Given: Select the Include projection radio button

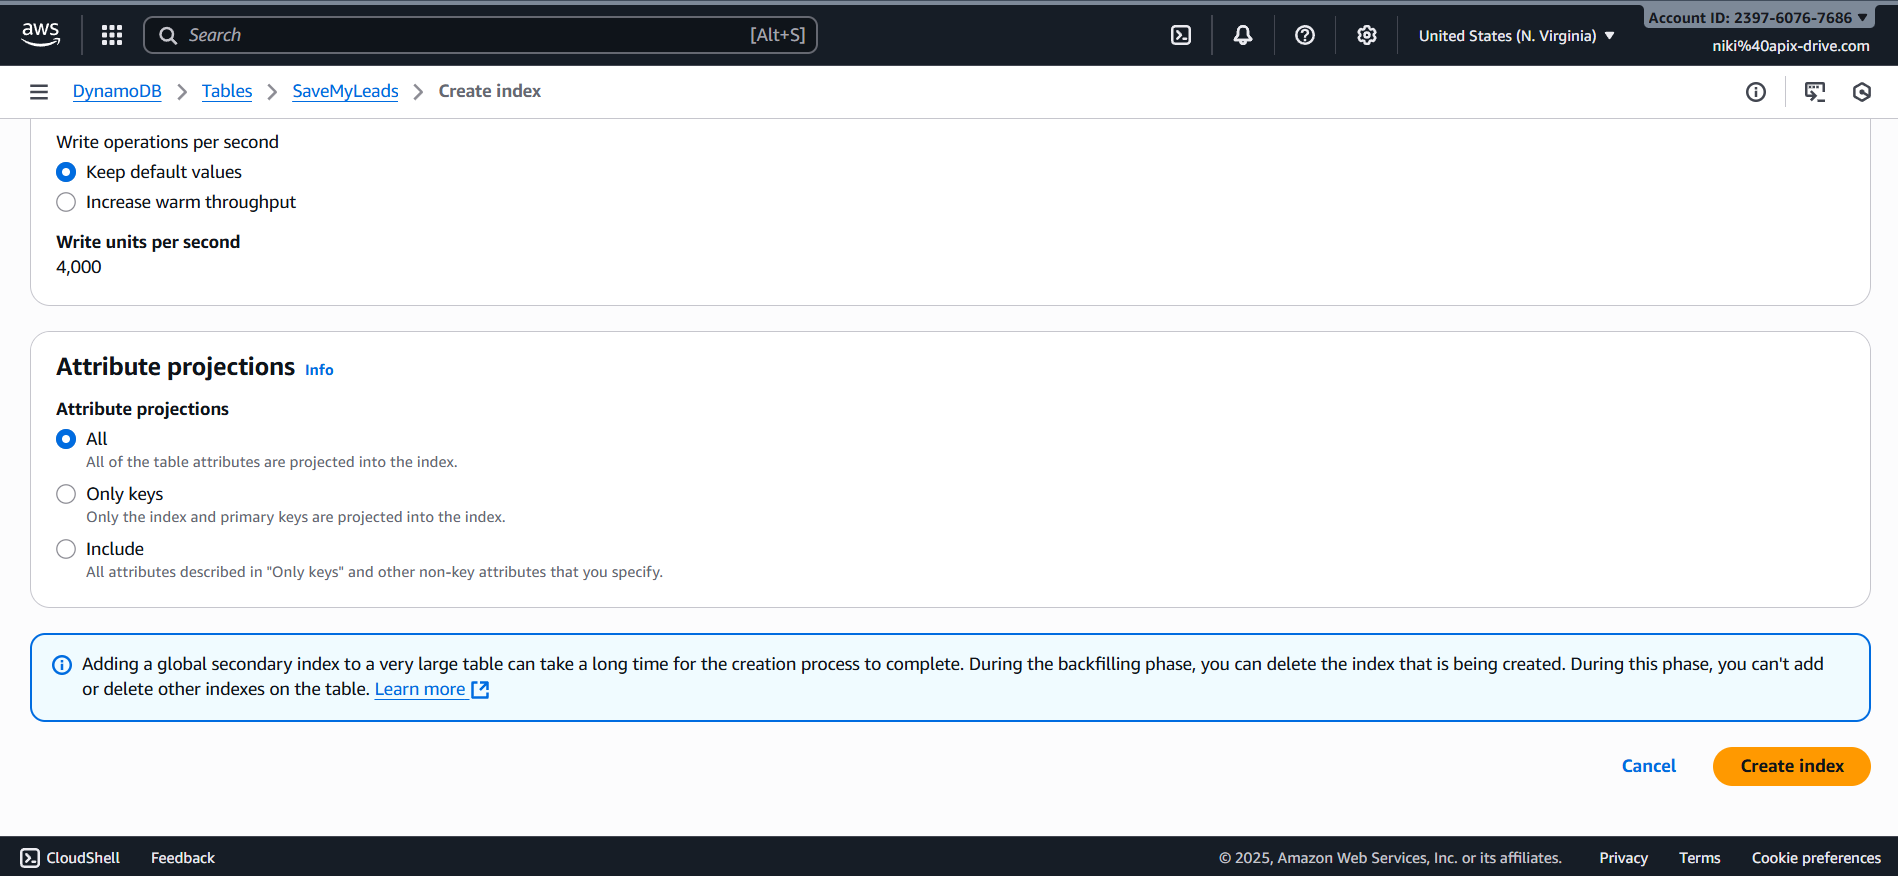Looking at the screenshot, I should [x=67, y=549].
